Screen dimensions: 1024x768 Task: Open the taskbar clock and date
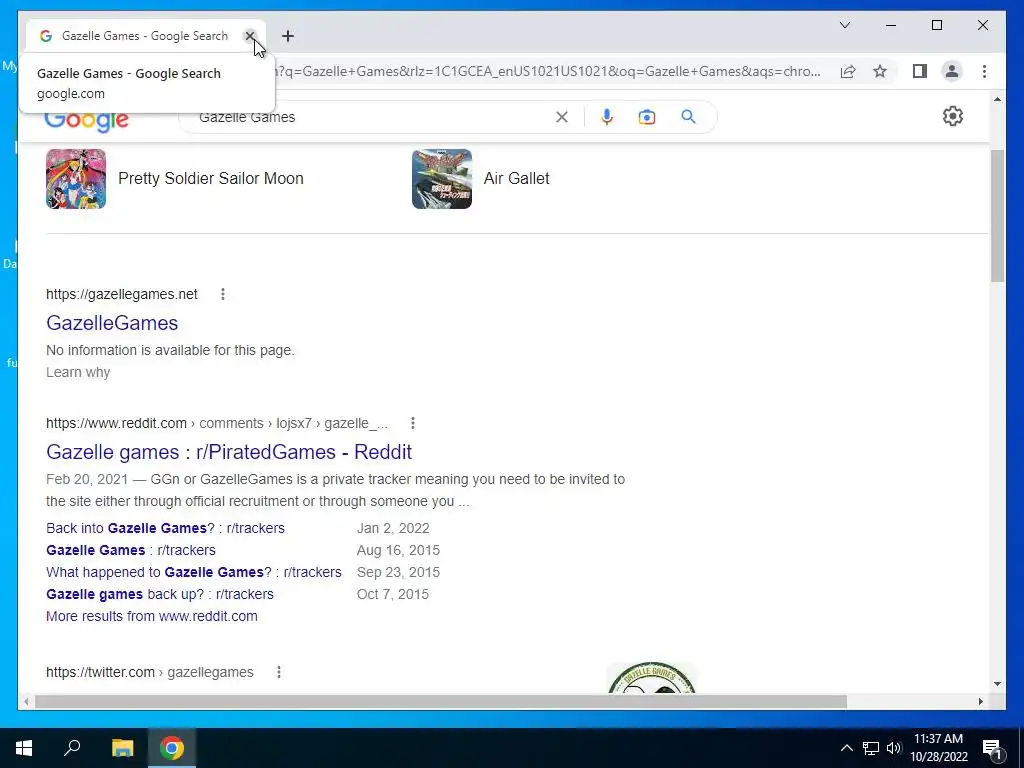click(x=938, y=748)
